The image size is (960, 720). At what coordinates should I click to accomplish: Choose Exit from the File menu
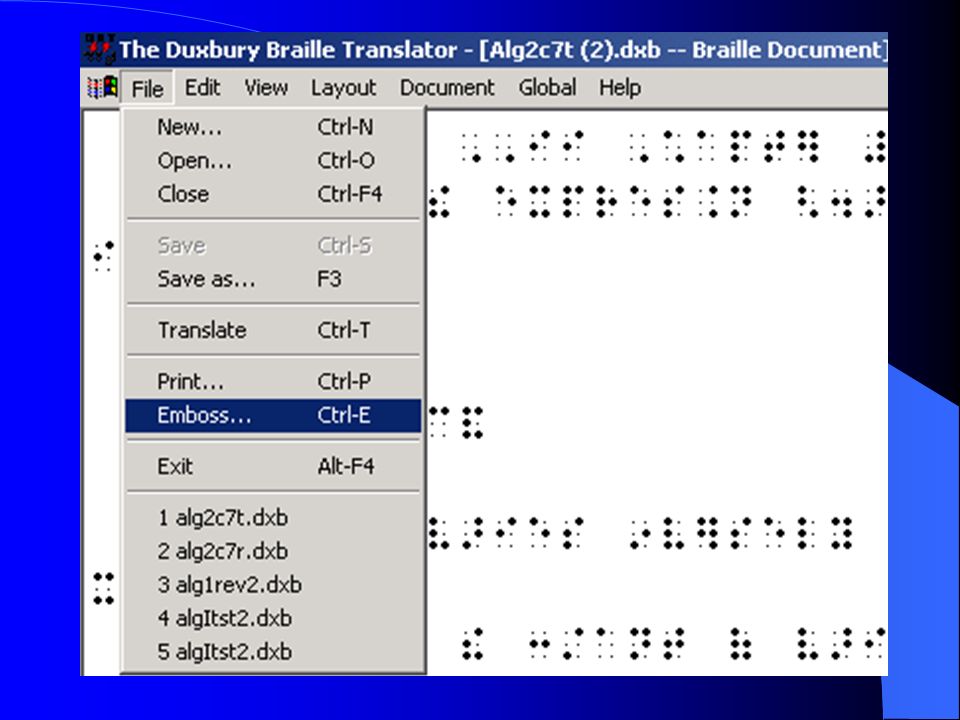(273, 467)
